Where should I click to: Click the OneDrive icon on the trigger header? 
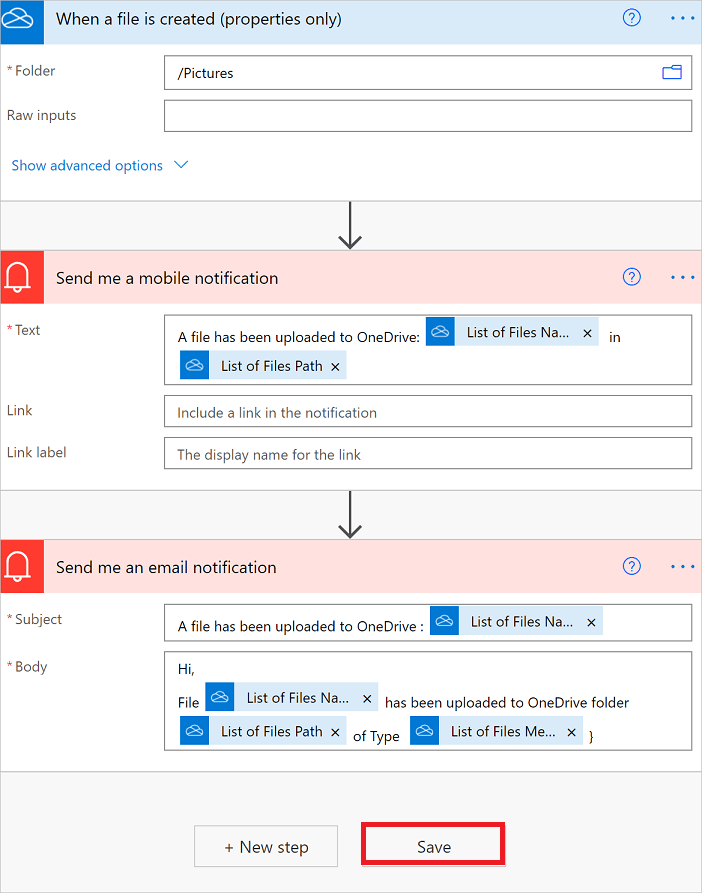21,18
